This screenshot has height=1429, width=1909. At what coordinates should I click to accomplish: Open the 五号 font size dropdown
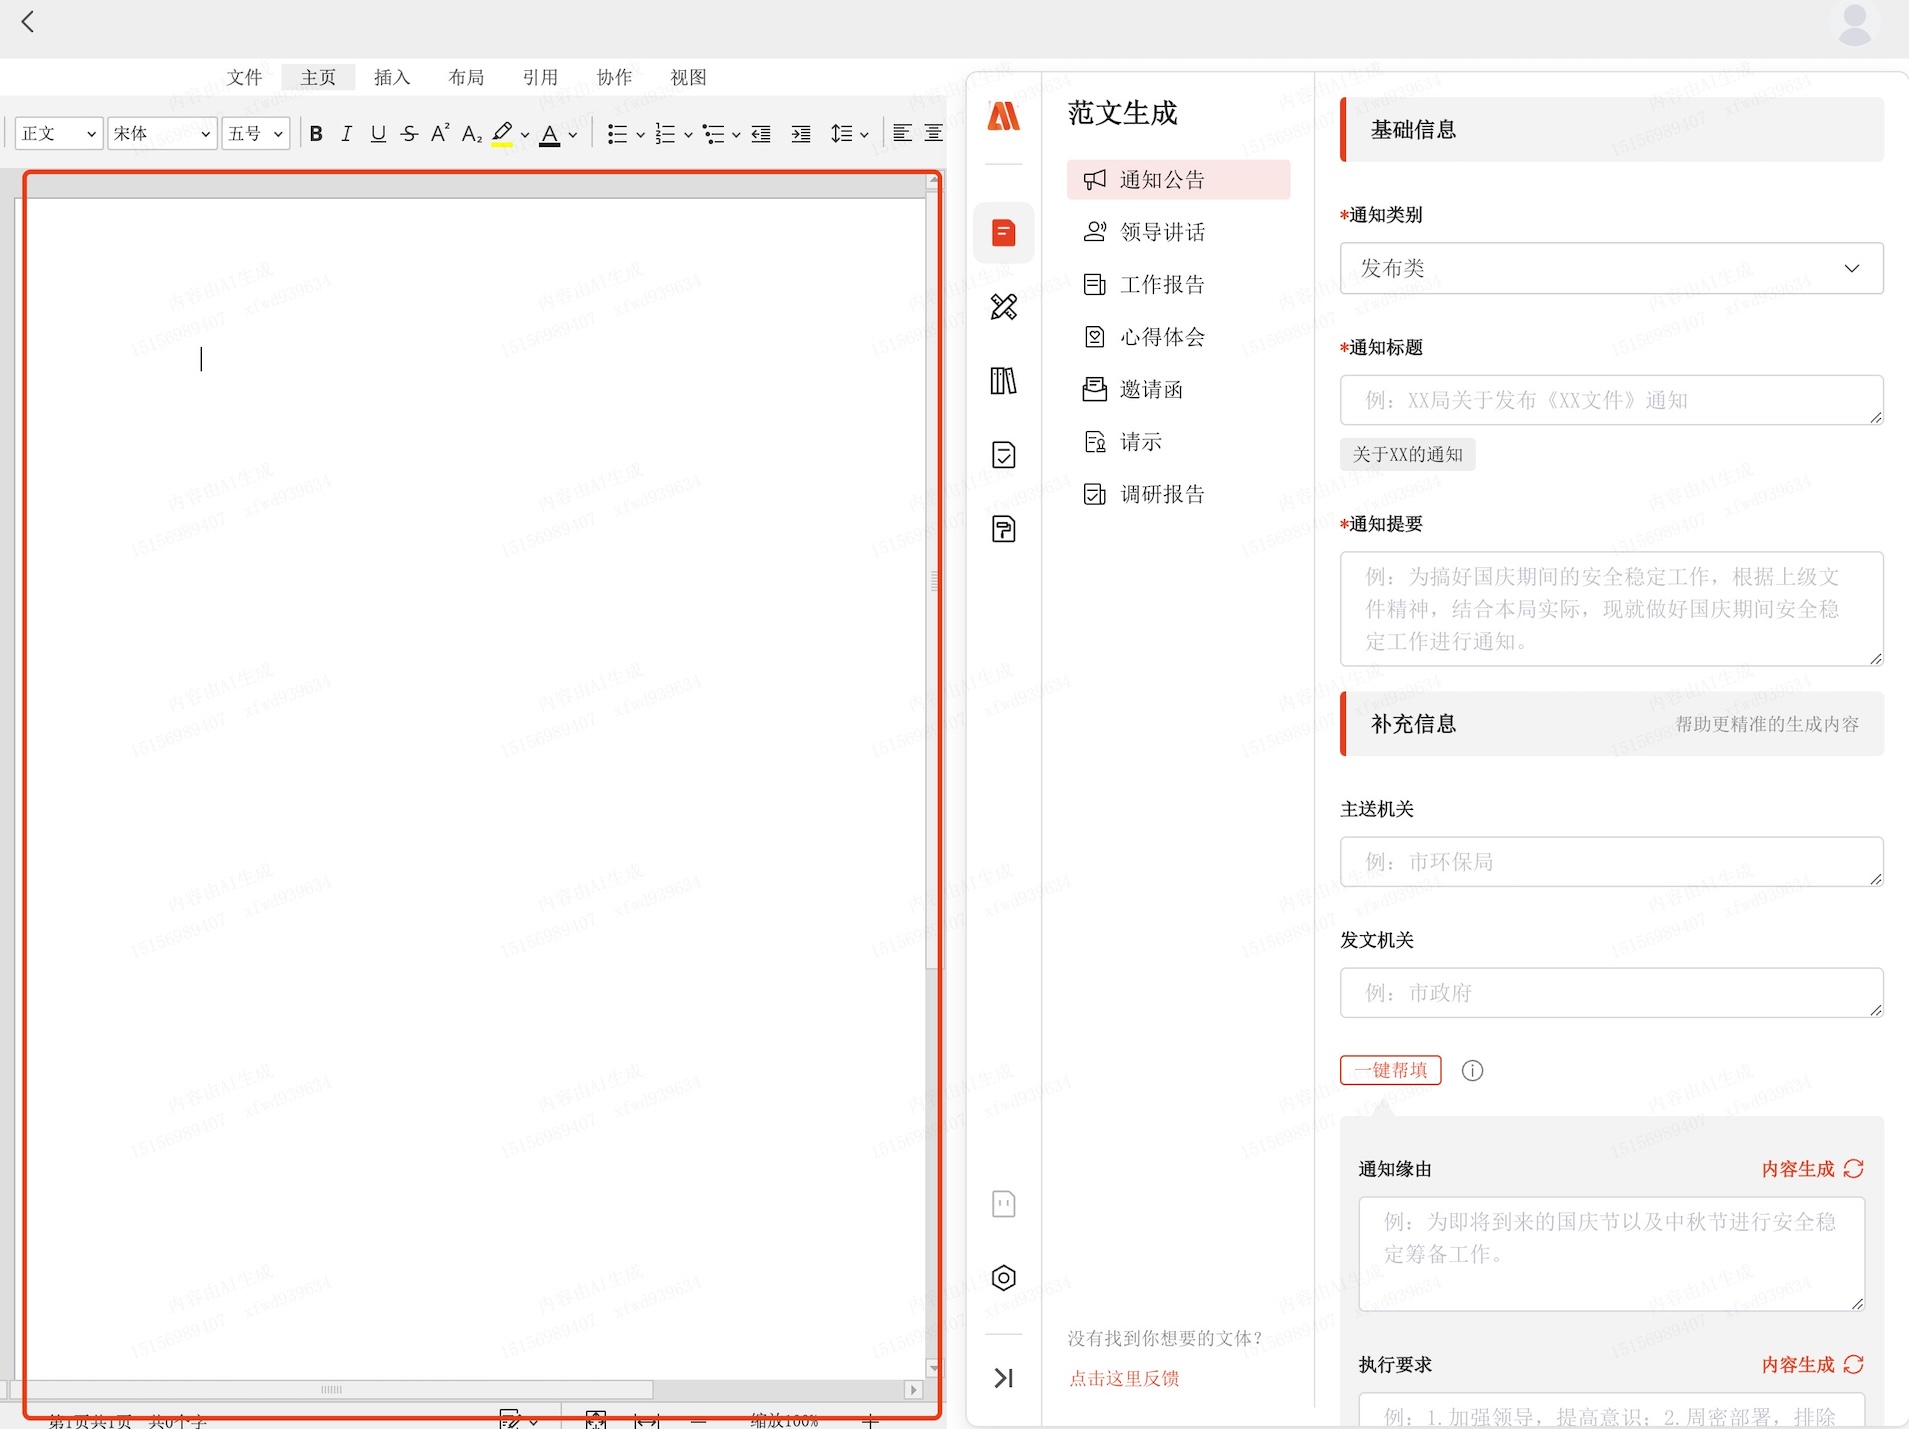click(256, 134)
